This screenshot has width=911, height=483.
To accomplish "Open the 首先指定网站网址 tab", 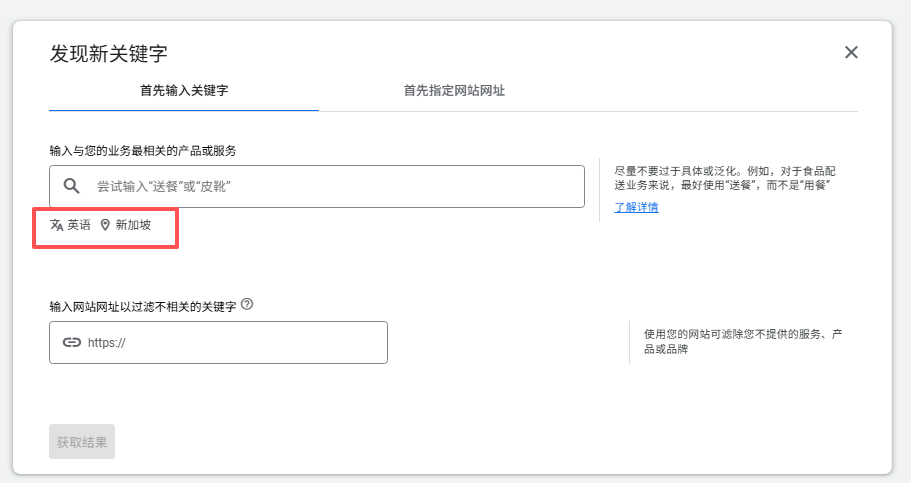I will coord(454,91).
